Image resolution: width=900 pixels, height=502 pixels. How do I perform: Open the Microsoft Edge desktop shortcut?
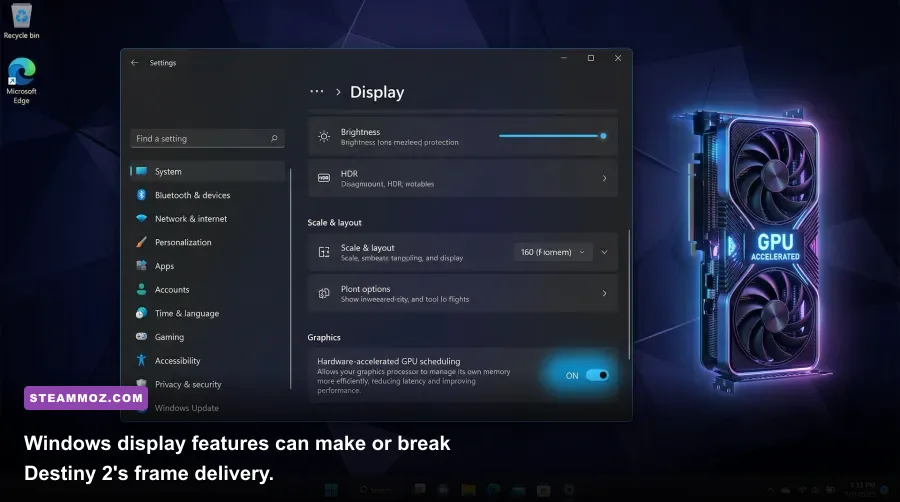(21, 80)
